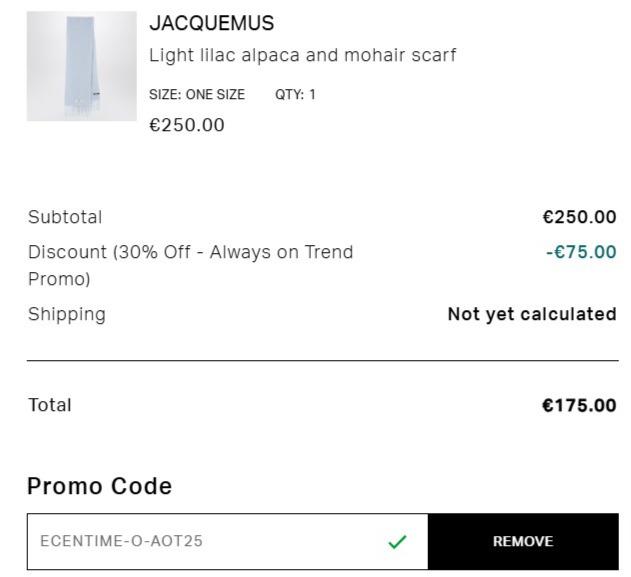Click the bold €250.00 subtotal amount
The height and width of the screenshot is (577, 631).
[579, 217]
